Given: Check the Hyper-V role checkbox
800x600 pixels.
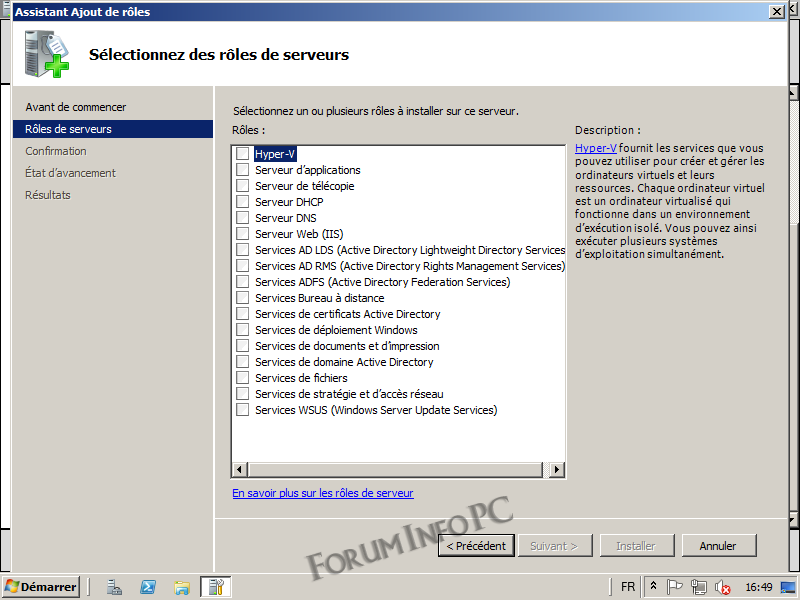Looking at the screenshot, I should (x=243, y=154).
